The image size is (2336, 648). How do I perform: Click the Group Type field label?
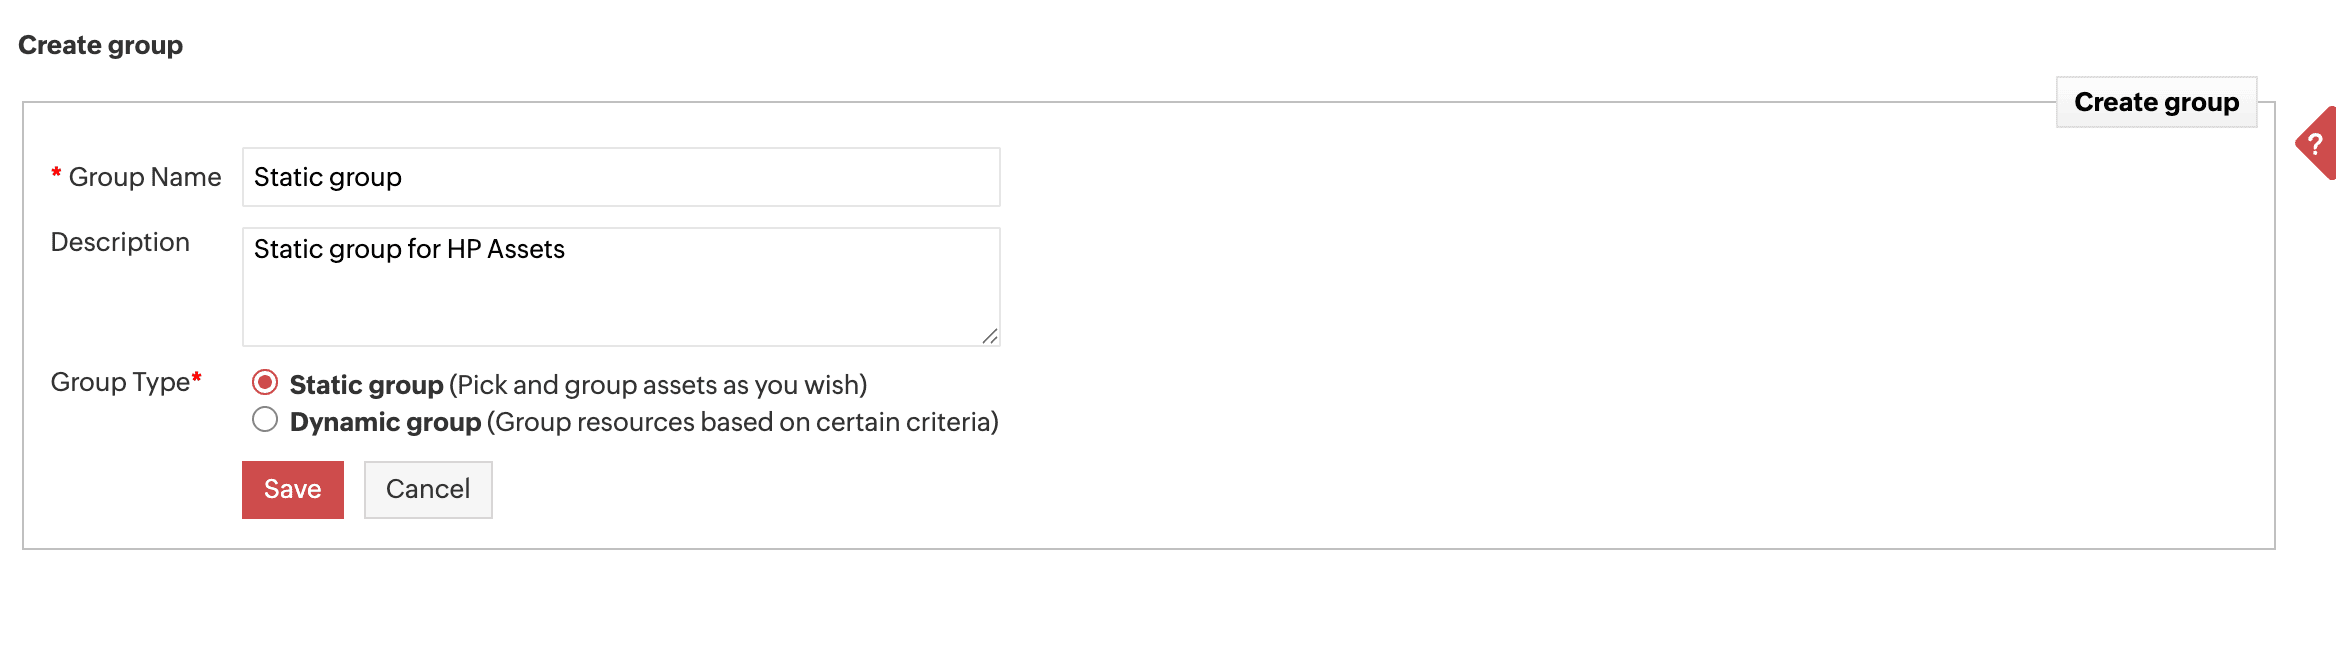pyautogui.click(x=120, y=382)
